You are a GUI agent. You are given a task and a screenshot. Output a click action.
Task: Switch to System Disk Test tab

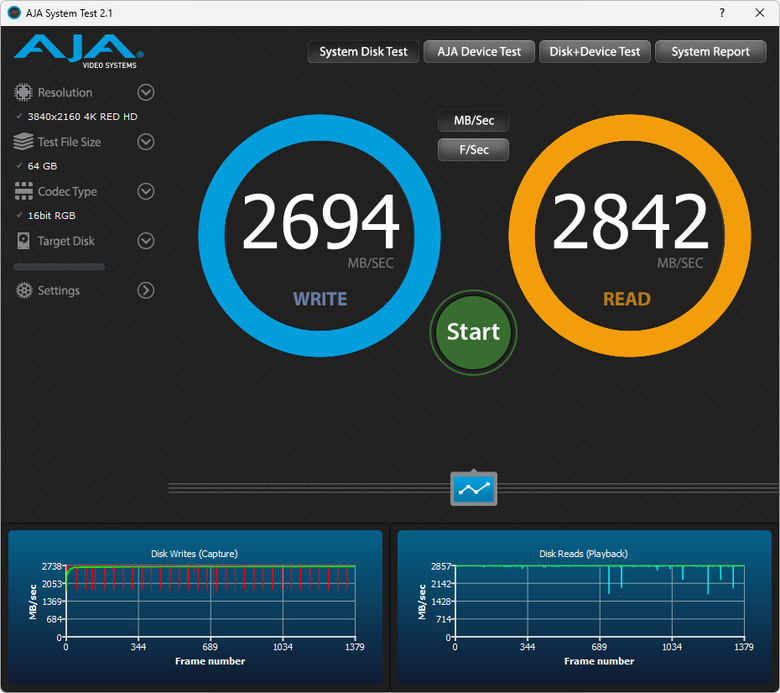[363, 52]
